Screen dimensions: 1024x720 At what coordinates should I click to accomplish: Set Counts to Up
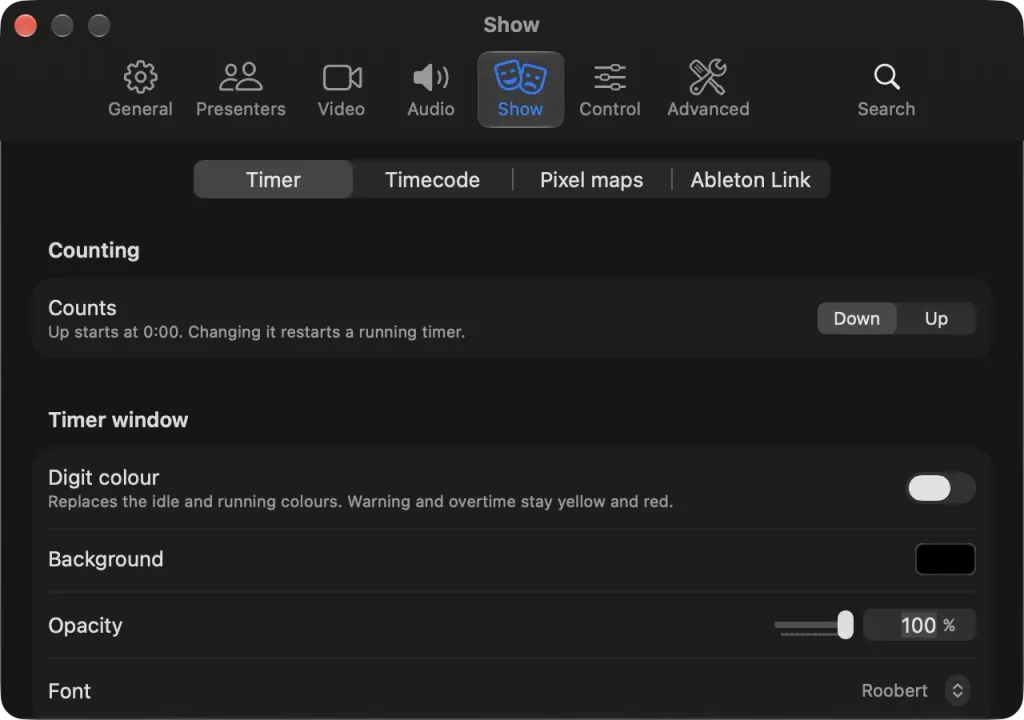(936, 319)
